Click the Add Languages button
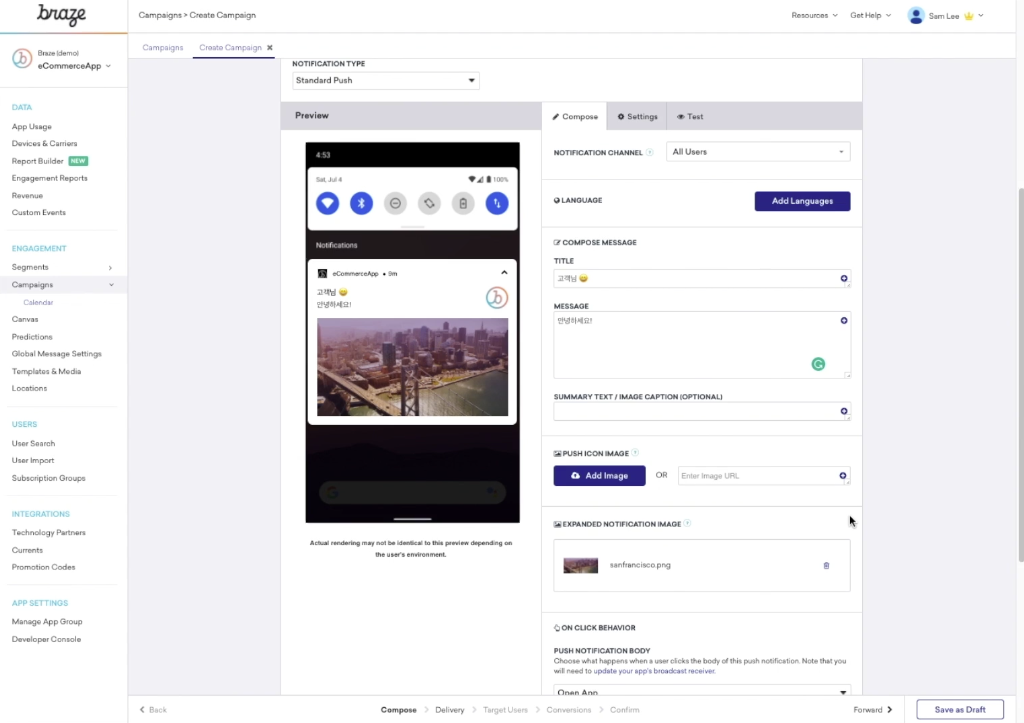Image resolution: width=1024 pixels, height=723 pixels. click(x=802, y=201)
